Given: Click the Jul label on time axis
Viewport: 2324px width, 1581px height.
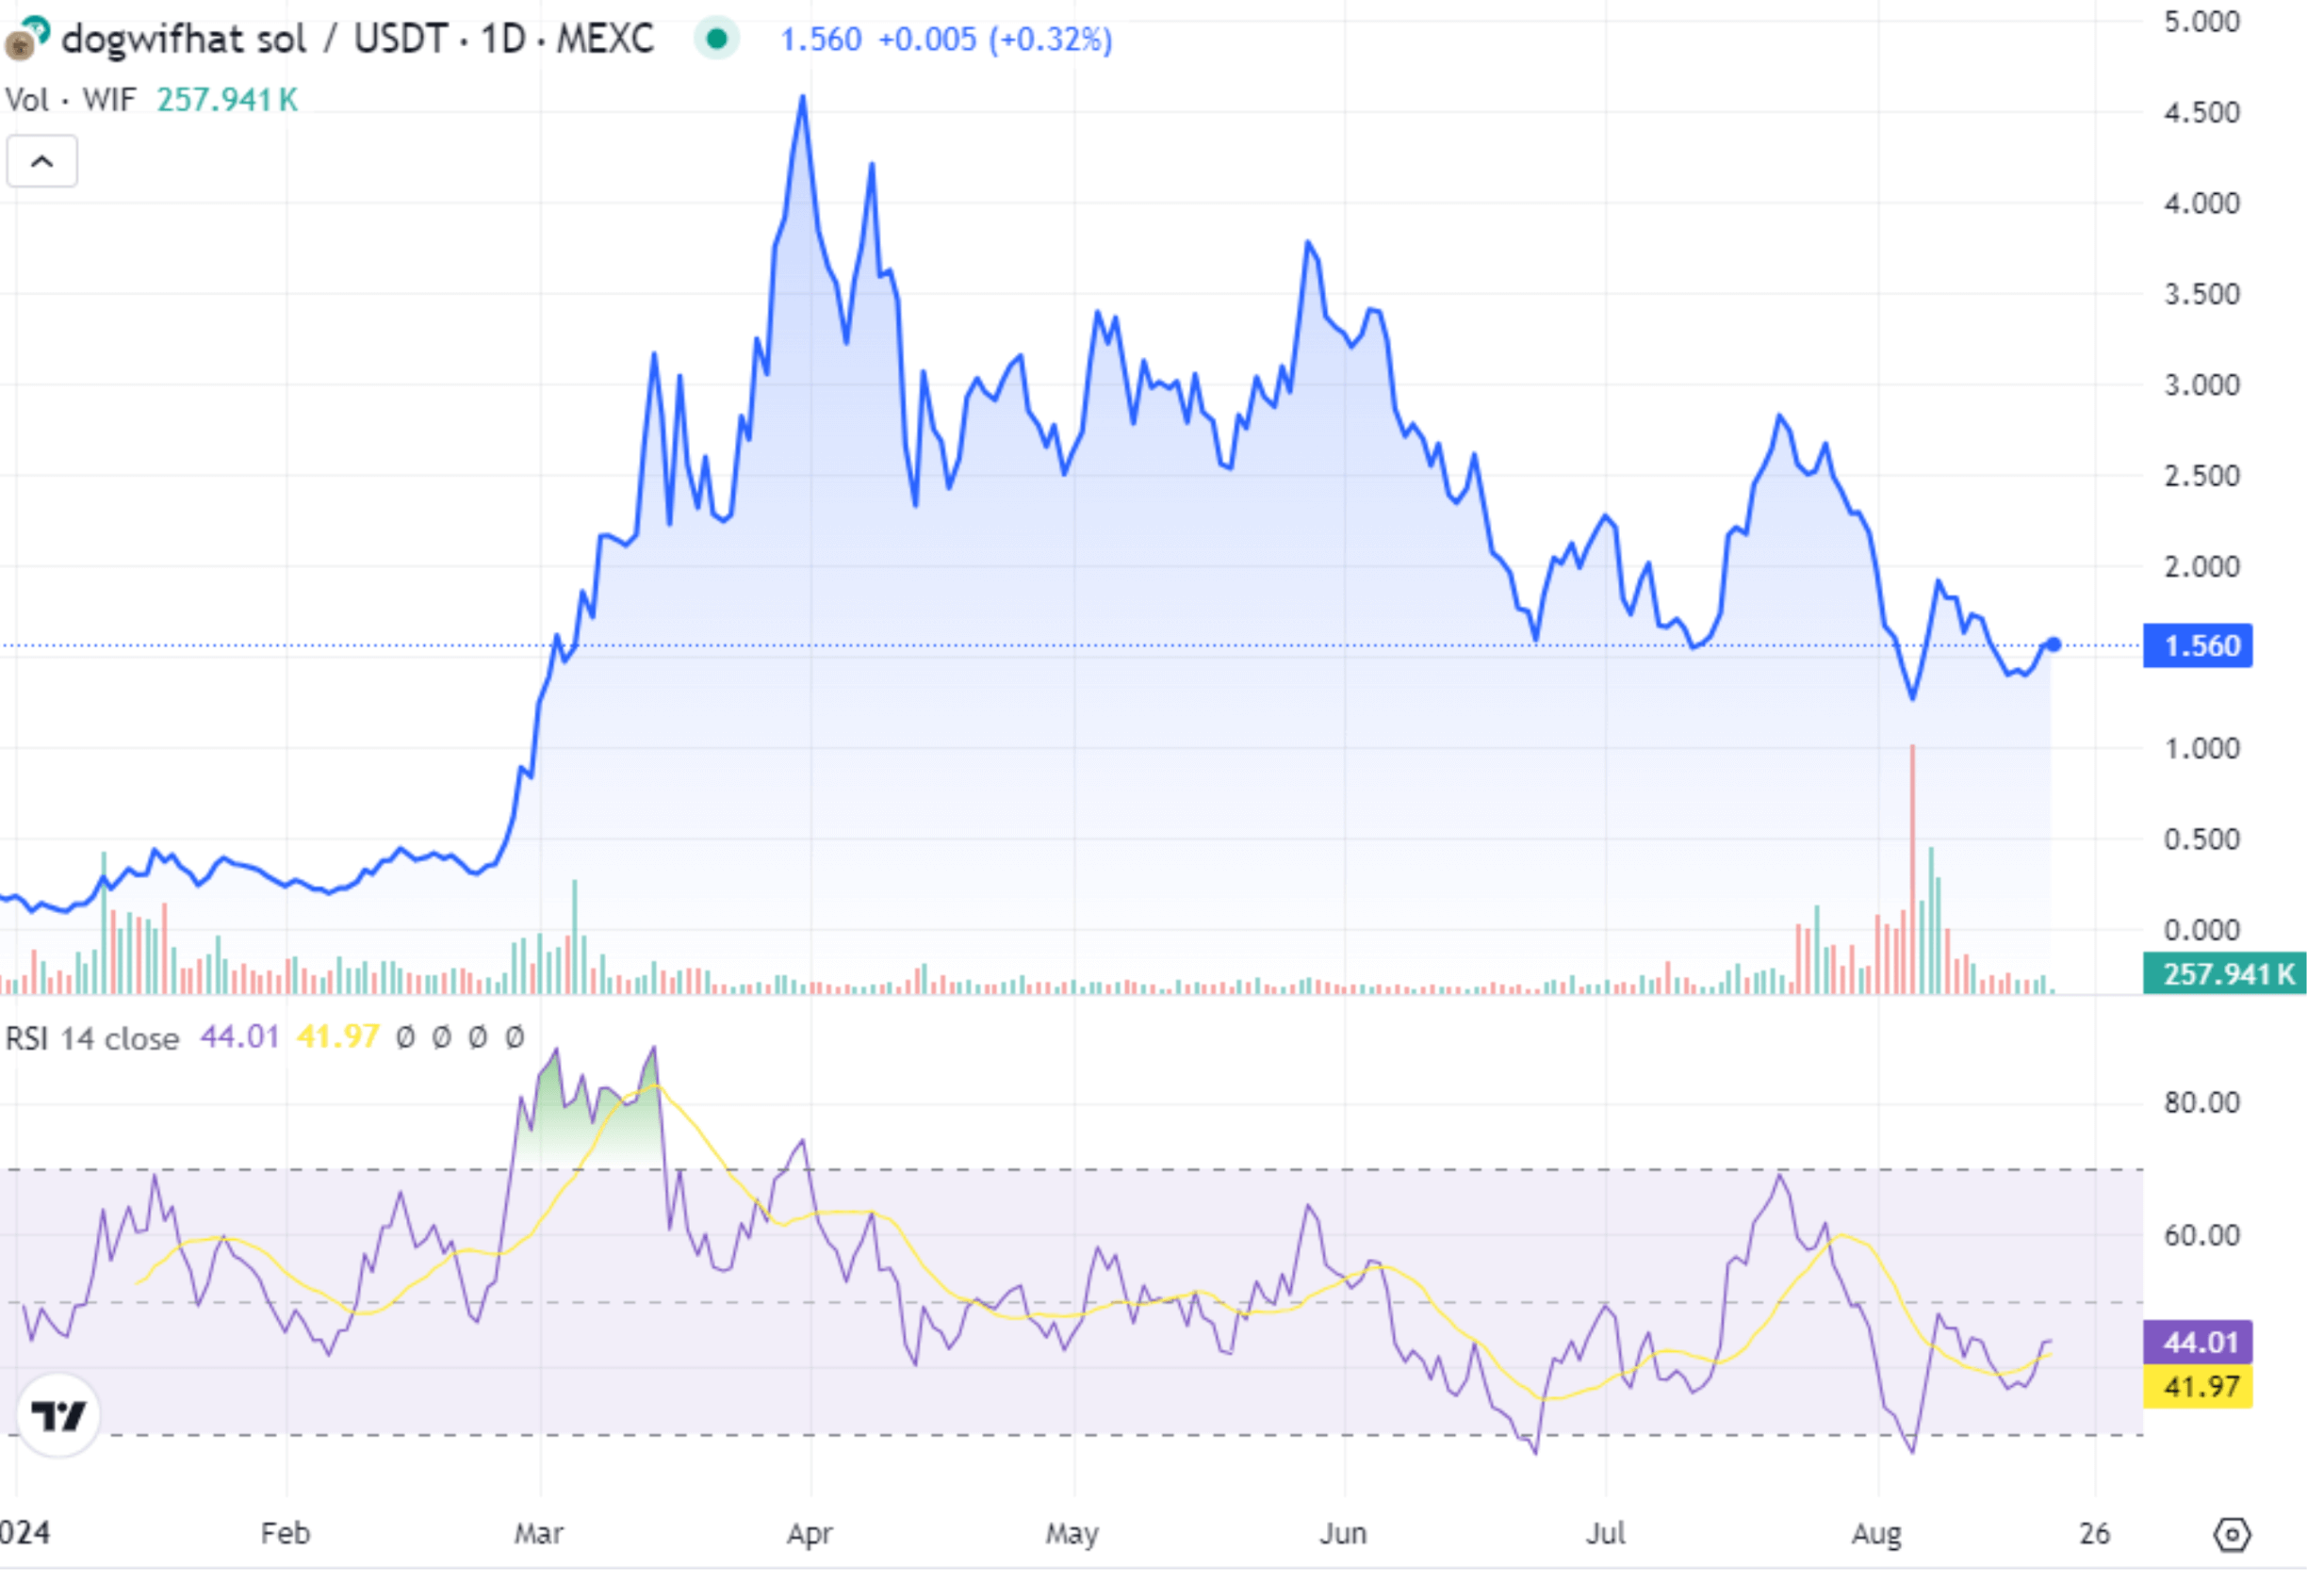Looking at the screenshot, I should pyautogui.click(x=1605, y=1533).
